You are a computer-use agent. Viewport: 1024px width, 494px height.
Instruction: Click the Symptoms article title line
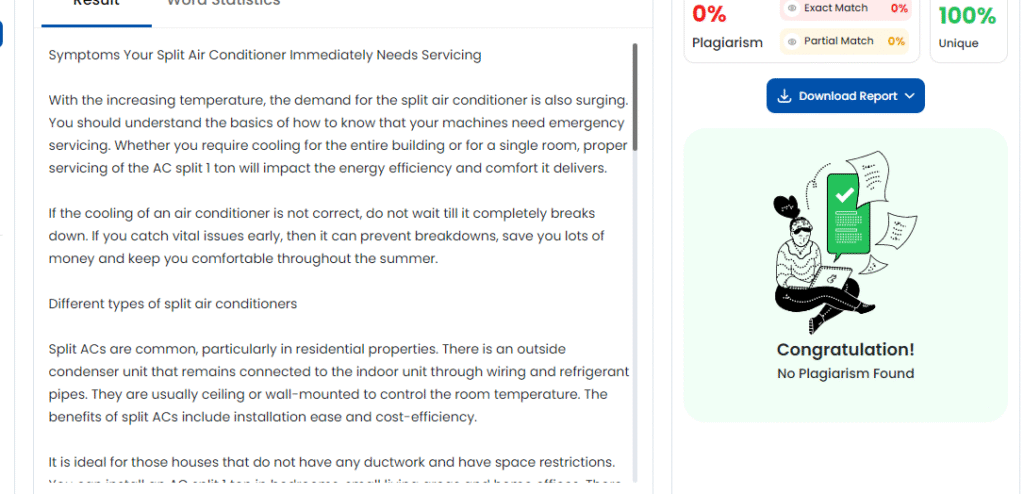pyautogui.click(x=265, y=55)
